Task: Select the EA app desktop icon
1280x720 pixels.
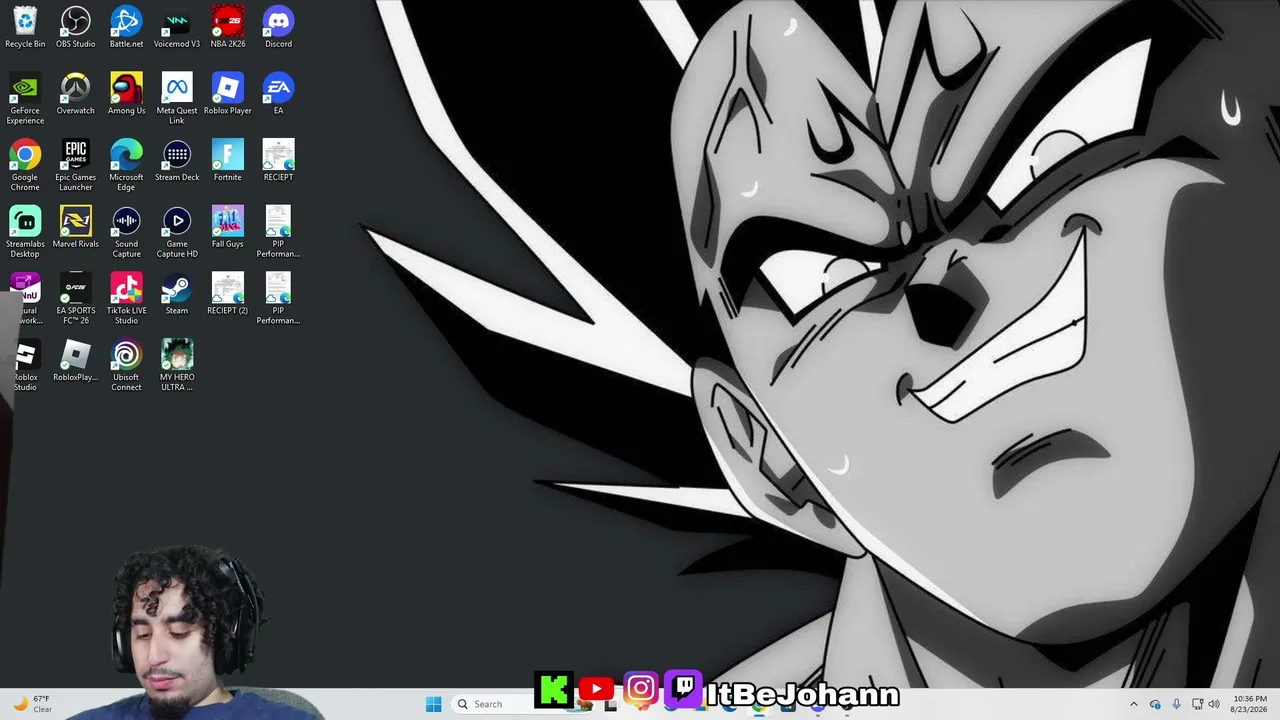Action: [x=278, y=94]
